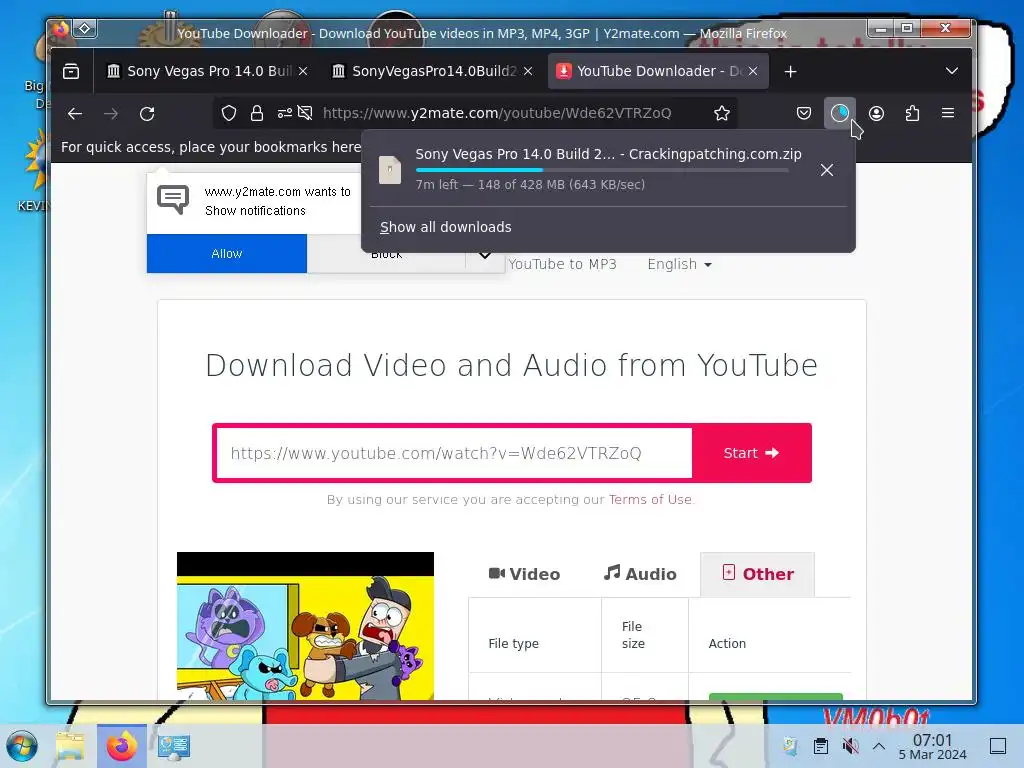Click the Firefox taskbar icon
Viewport: 1024px width, 768px height.
(x=121, y=746)
